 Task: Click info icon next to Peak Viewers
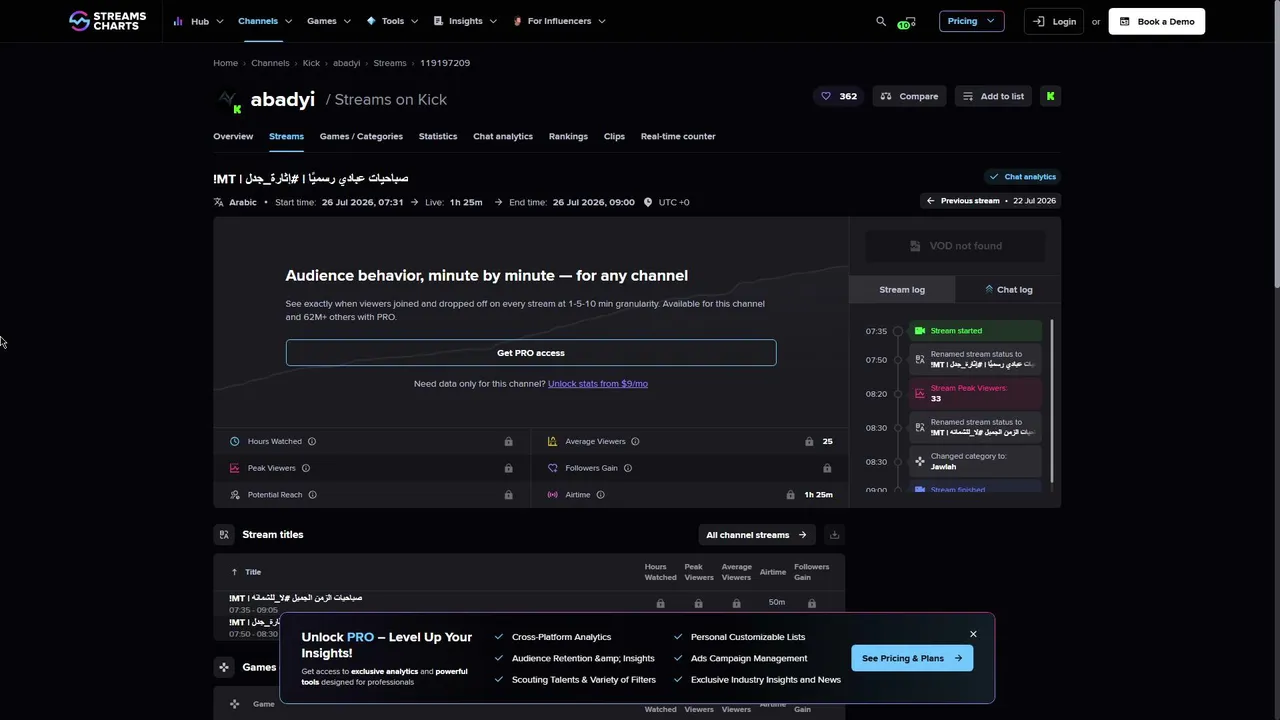306,468
